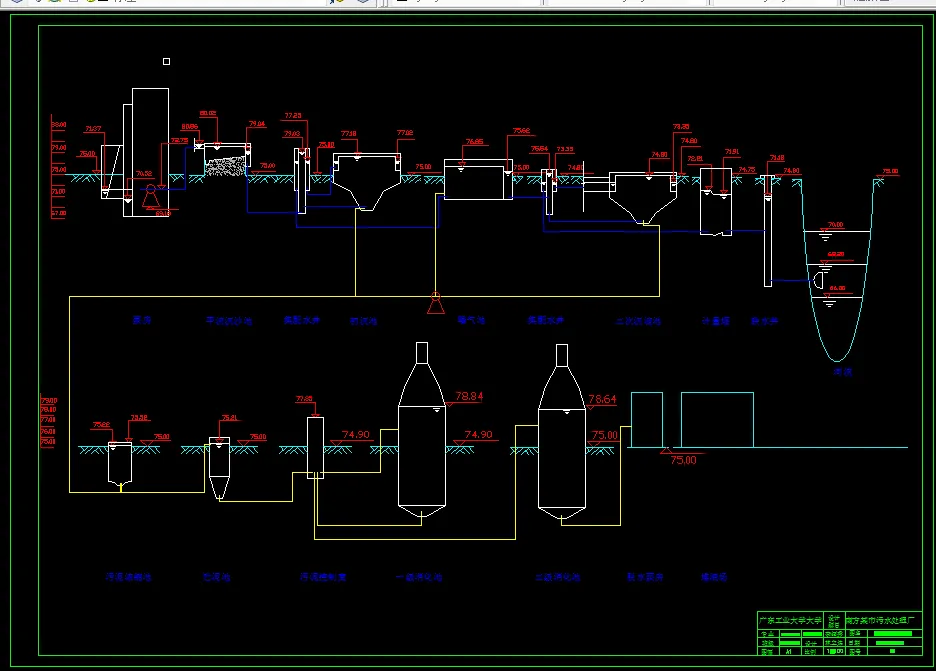Click the 河流 label under the river section
Image resolution: width=936 pixels, height=671 pixels.
pyautogui.click(x=842, y=372)
